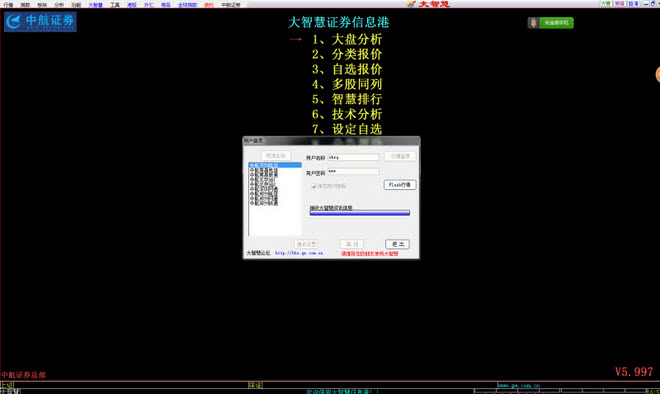The image size is (660, 394).
Task: Click the www.gw.com.cn address in the status bar
Action: click(x=518, y=385)
